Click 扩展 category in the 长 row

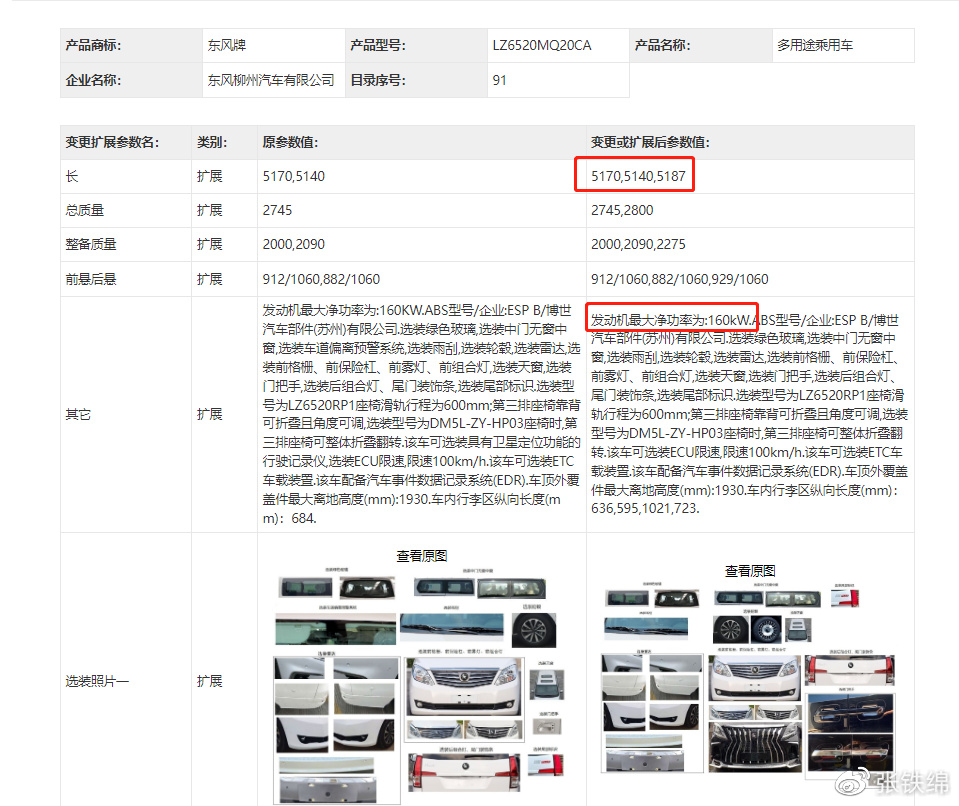tap(209, 177)
